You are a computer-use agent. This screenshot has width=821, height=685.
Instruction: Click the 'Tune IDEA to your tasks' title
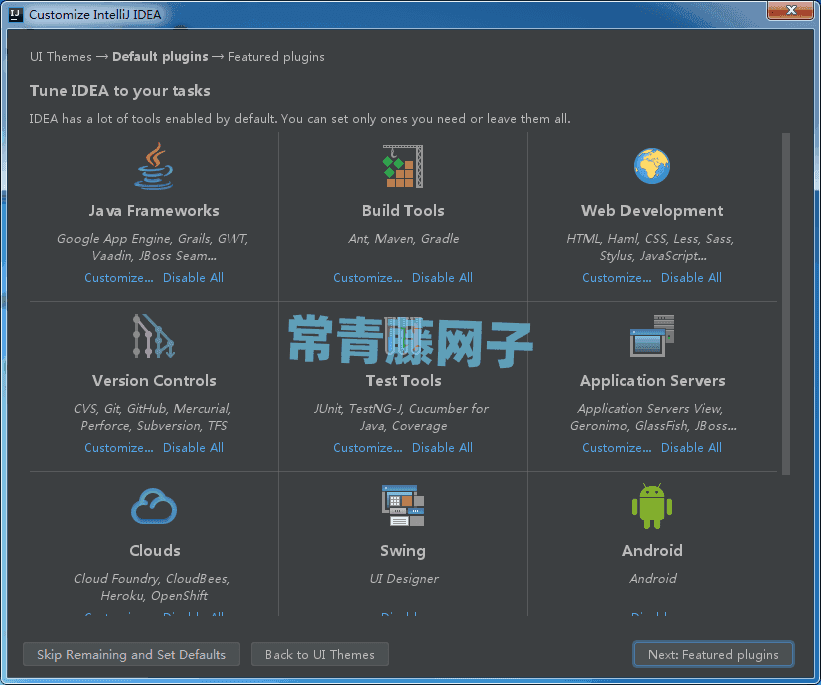tap(120, 91)
